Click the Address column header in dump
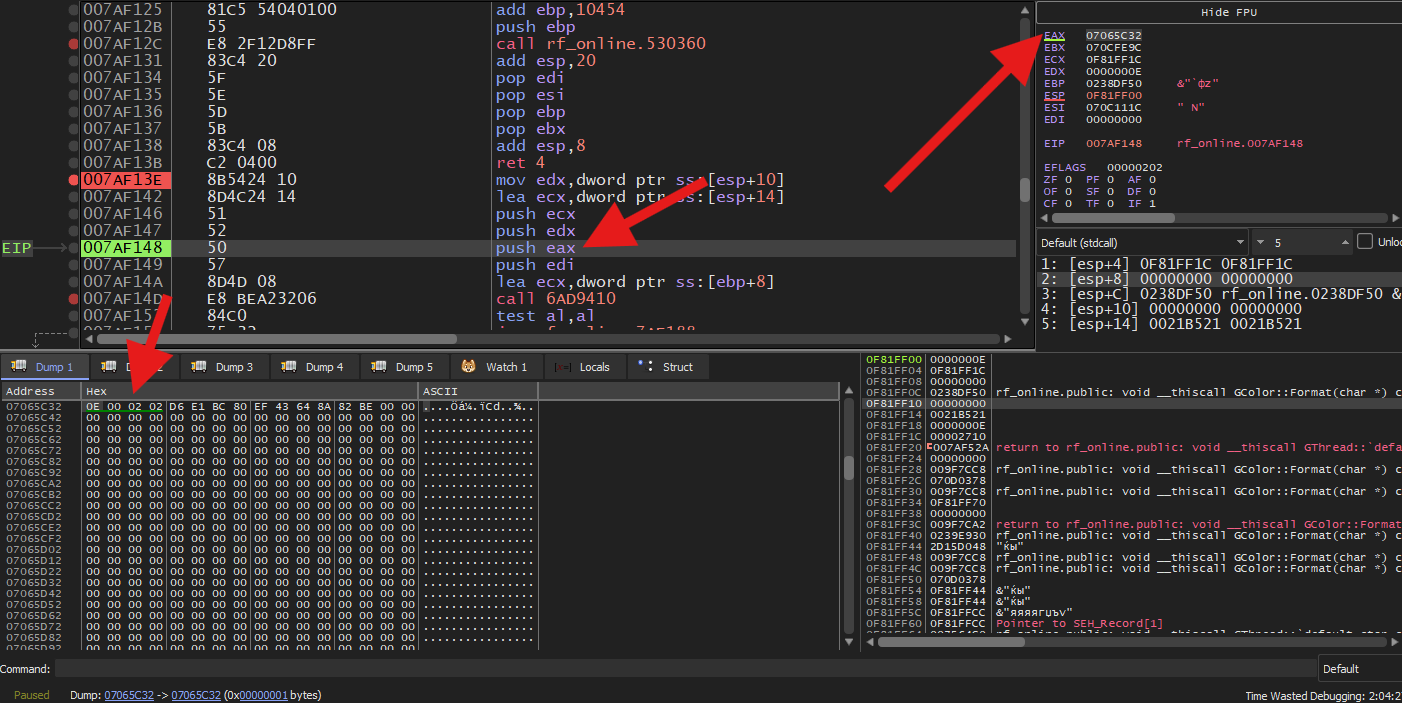This screenshot has width=1402, height=703. (40, 391)
